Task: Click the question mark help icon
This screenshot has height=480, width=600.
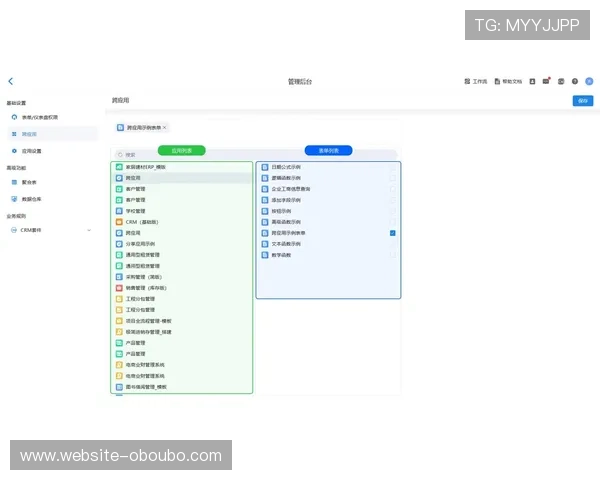Action: click(576, 81)
